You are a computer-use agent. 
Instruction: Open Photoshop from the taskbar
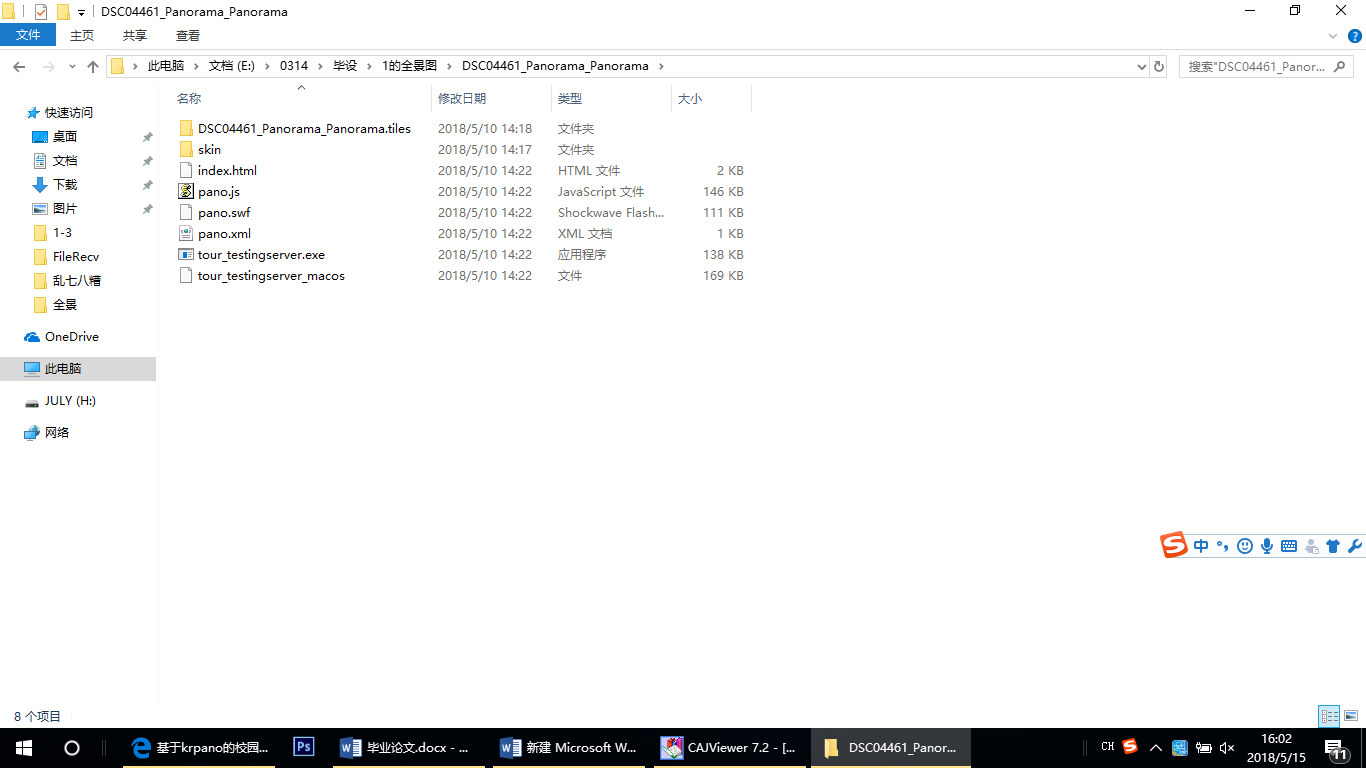coord(304,747)
